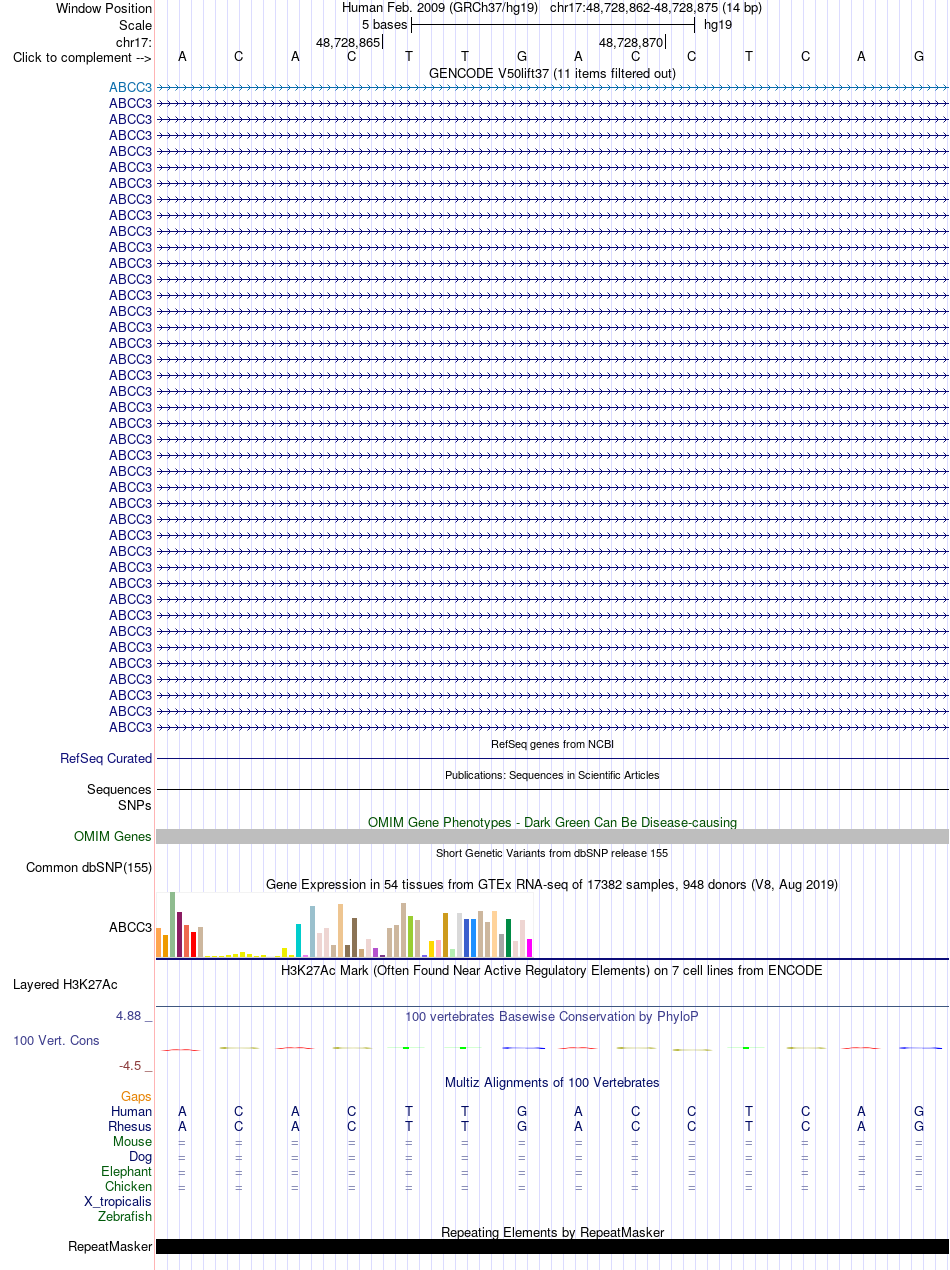This screenshot has width=950, height=1270.
Task: Click the '5 bases' scale bar label
Action: [x=384, y=24]
